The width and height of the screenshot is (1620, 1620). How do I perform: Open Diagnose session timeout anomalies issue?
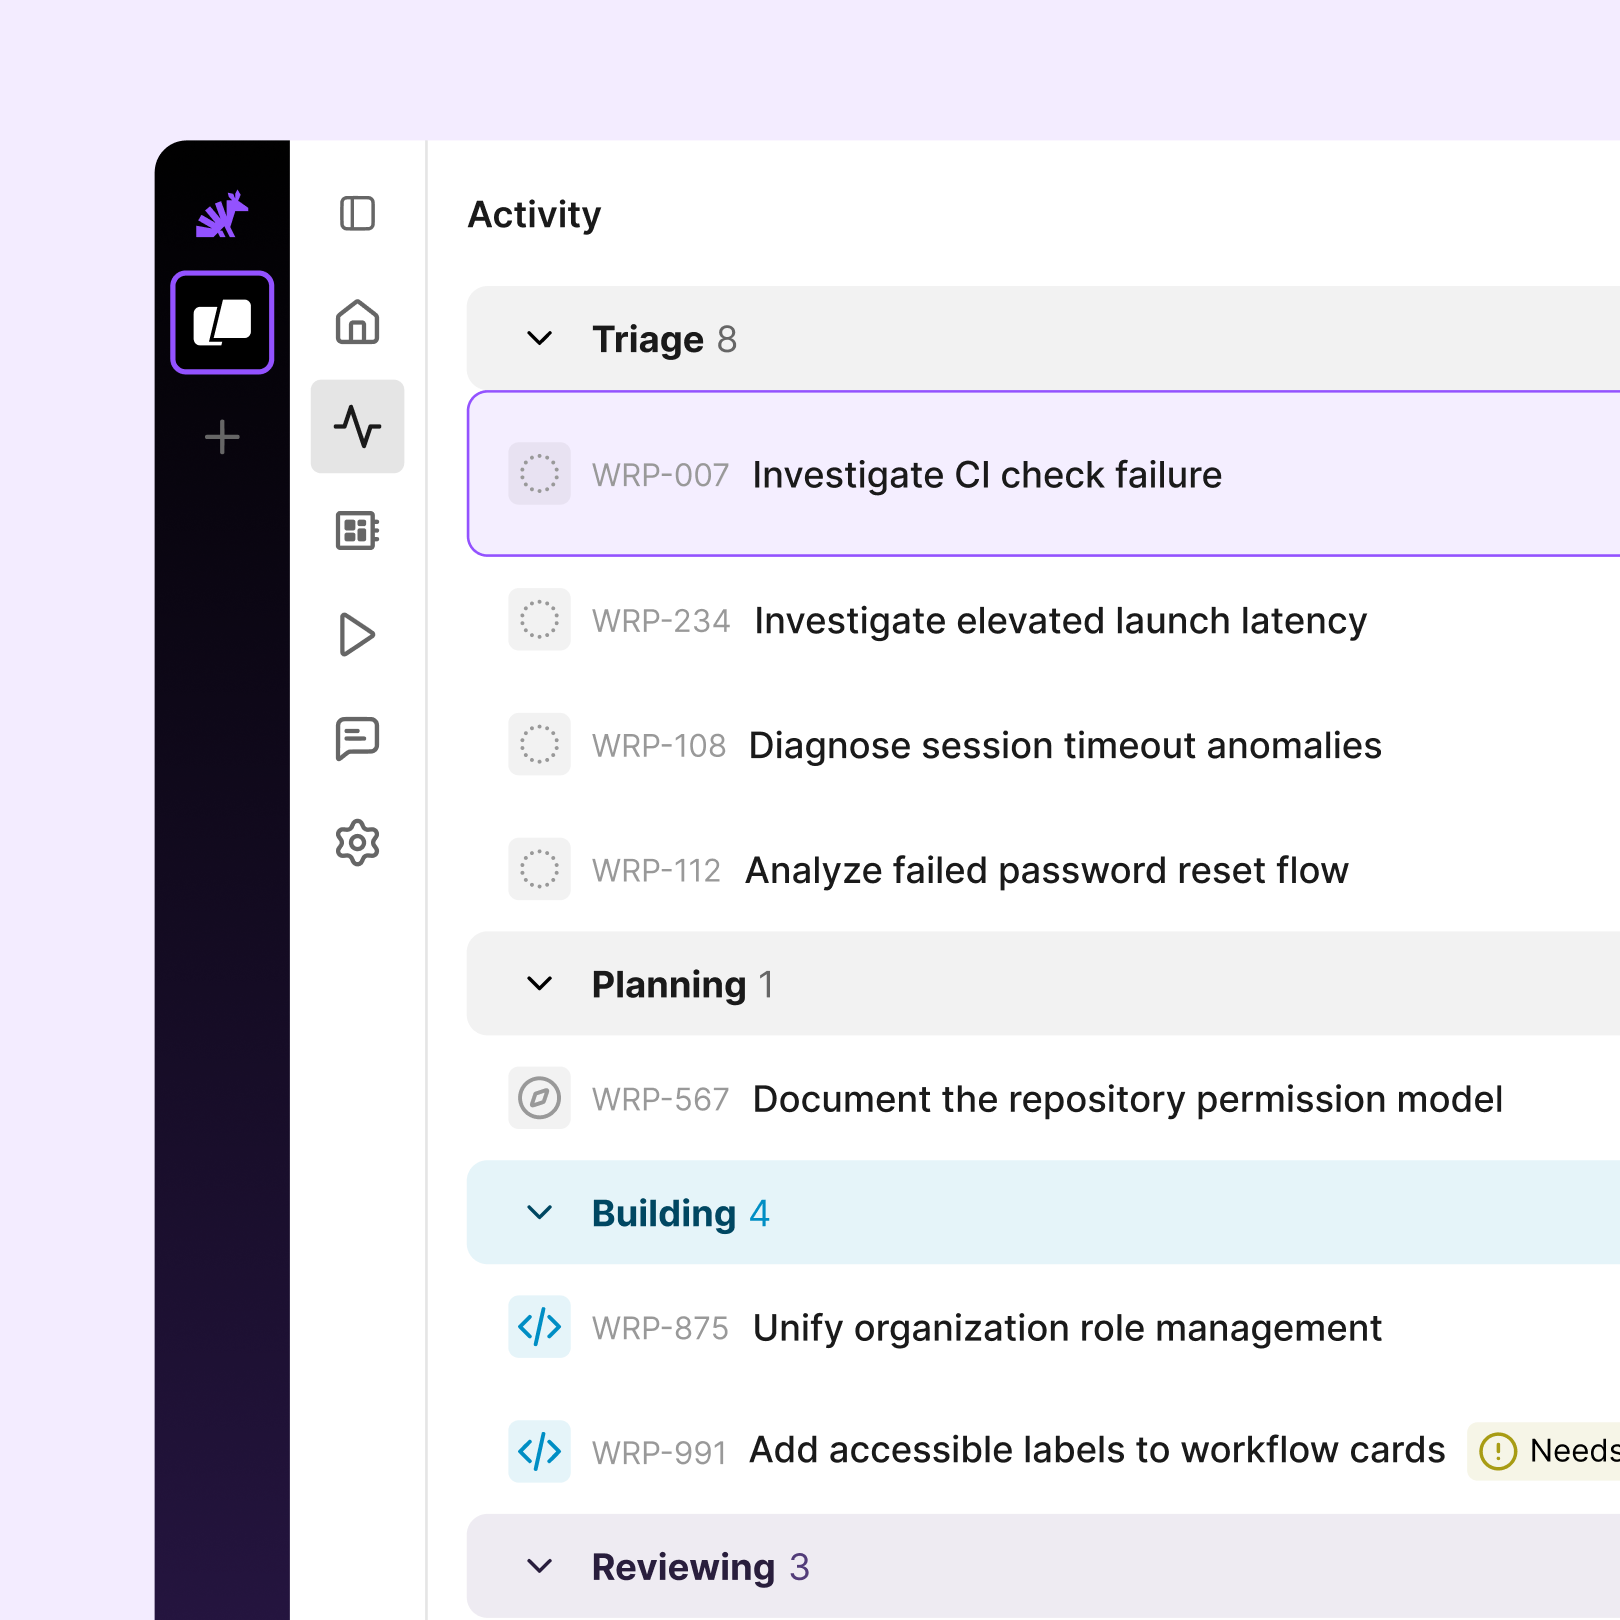[x=1065, y=746]
